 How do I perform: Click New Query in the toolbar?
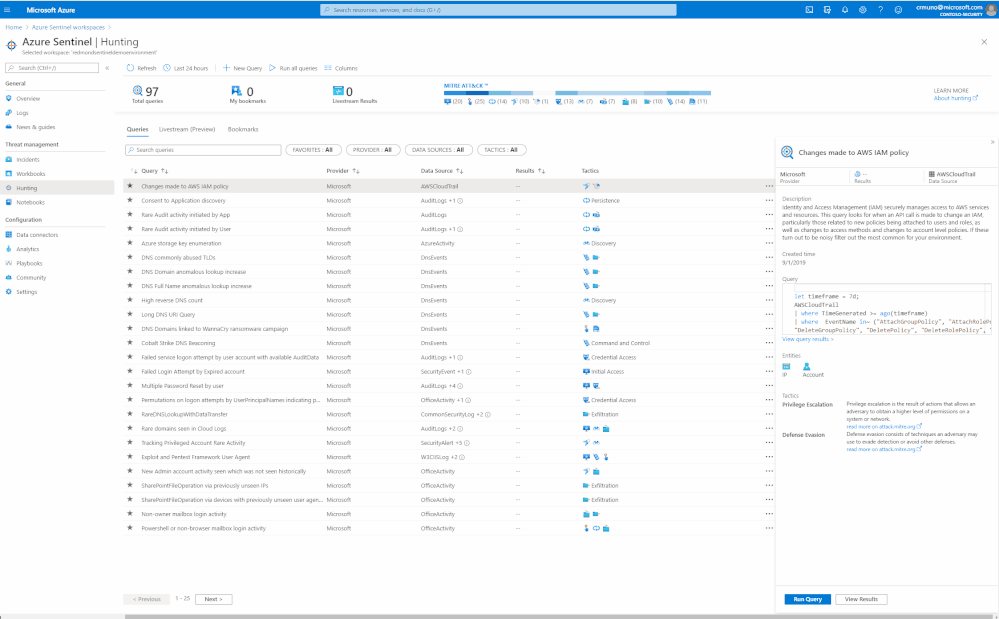point(242,68)
